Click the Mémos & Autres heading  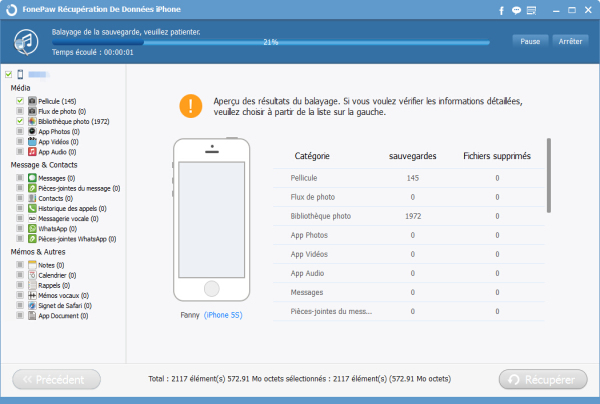tap(38, 252)
